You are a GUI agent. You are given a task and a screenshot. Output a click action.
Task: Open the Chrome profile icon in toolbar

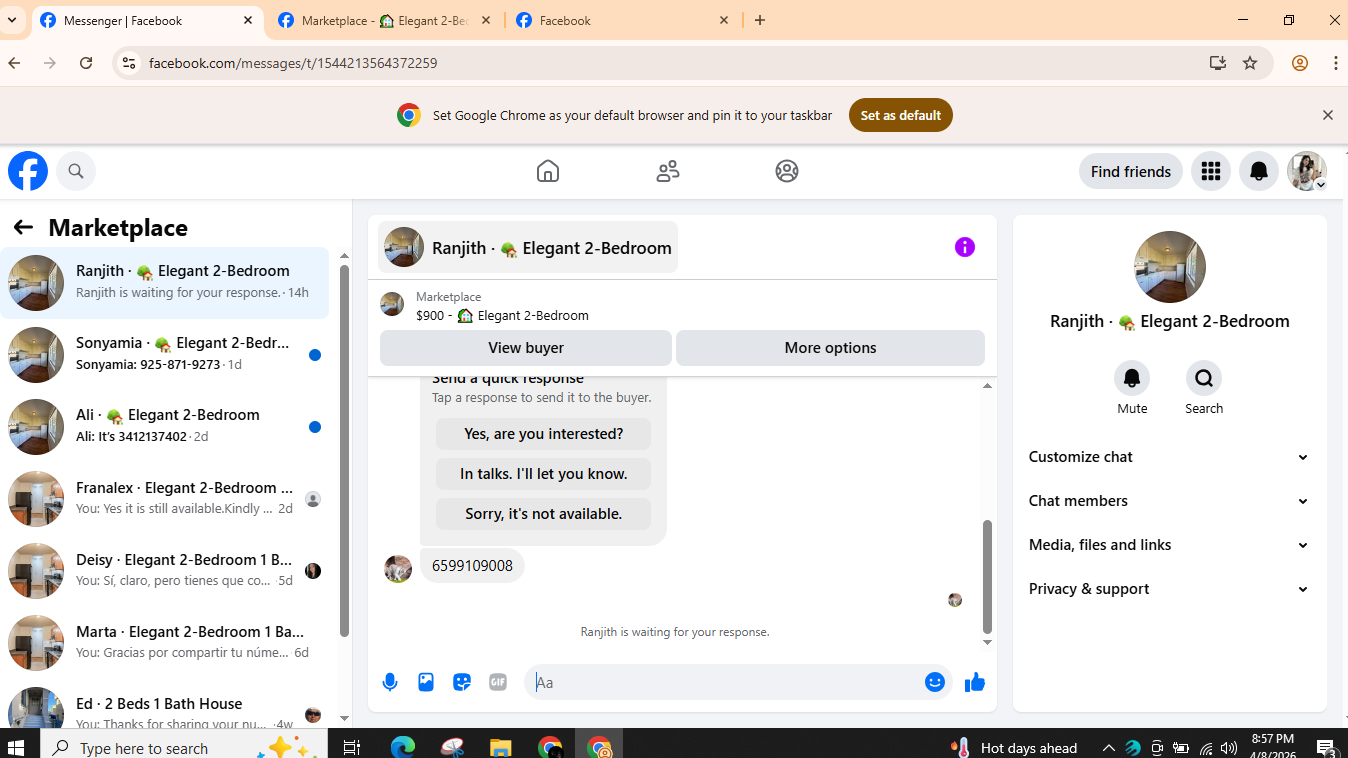click(1300, 63)
